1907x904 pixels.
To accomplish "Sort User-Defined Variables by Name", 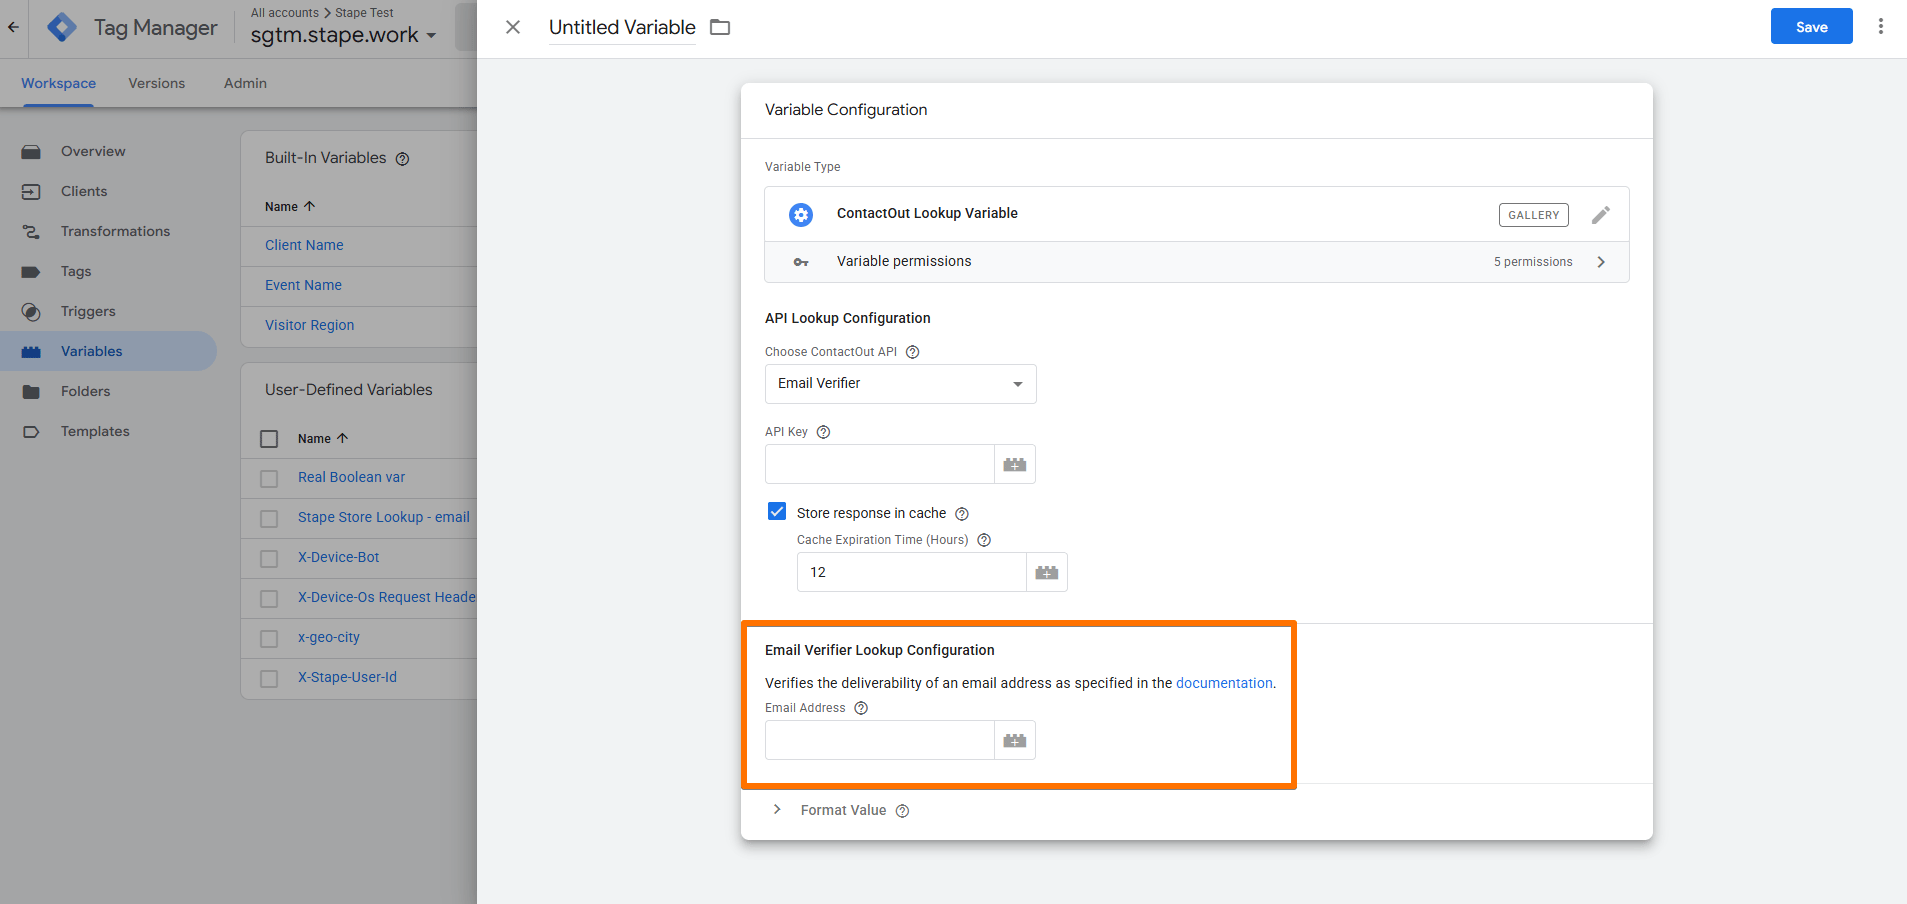I will tap(323, 438).
